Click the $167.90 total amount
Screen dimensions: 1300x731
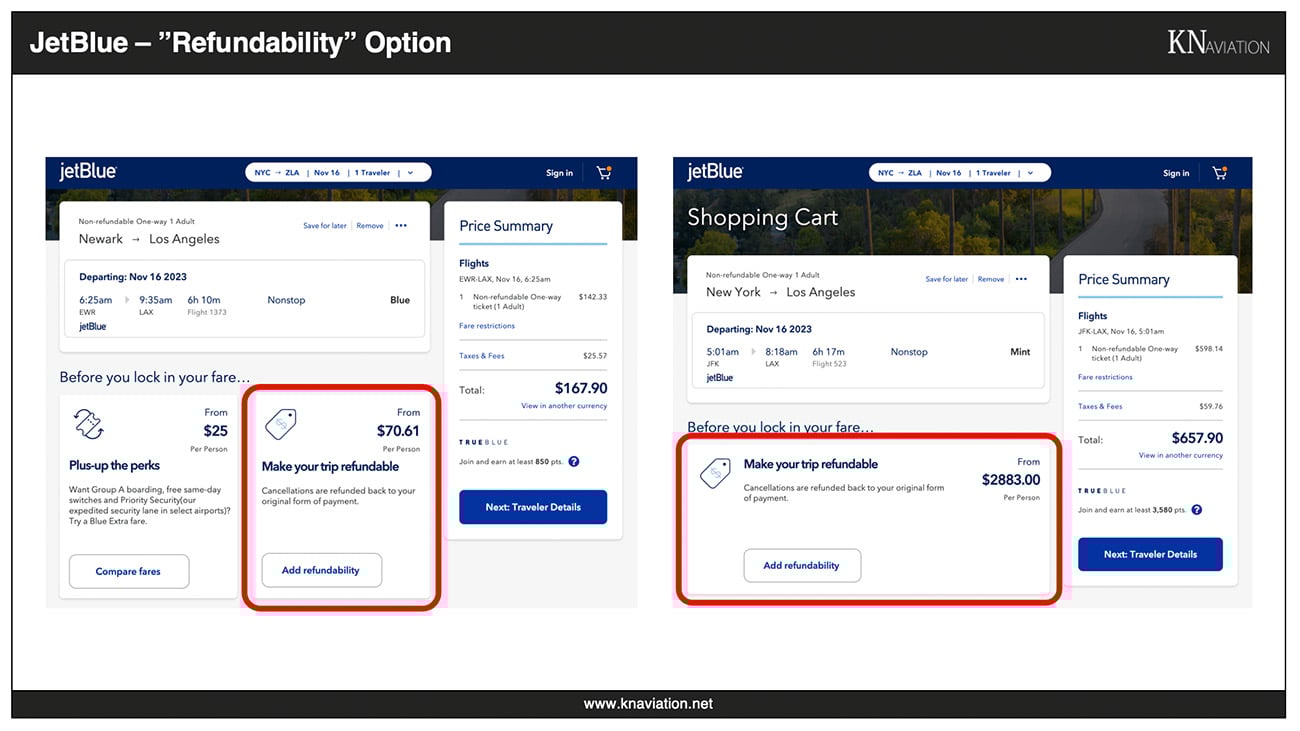click(x=581, y=388)
